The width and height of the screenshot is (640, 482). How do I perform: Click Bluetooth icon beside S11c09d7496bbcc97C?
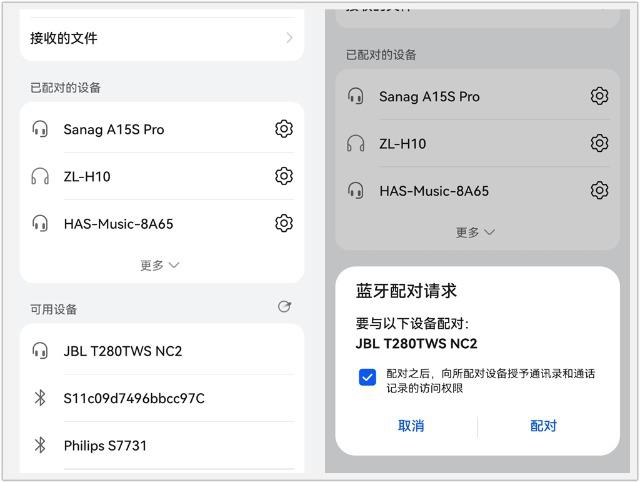coord(40,398)
